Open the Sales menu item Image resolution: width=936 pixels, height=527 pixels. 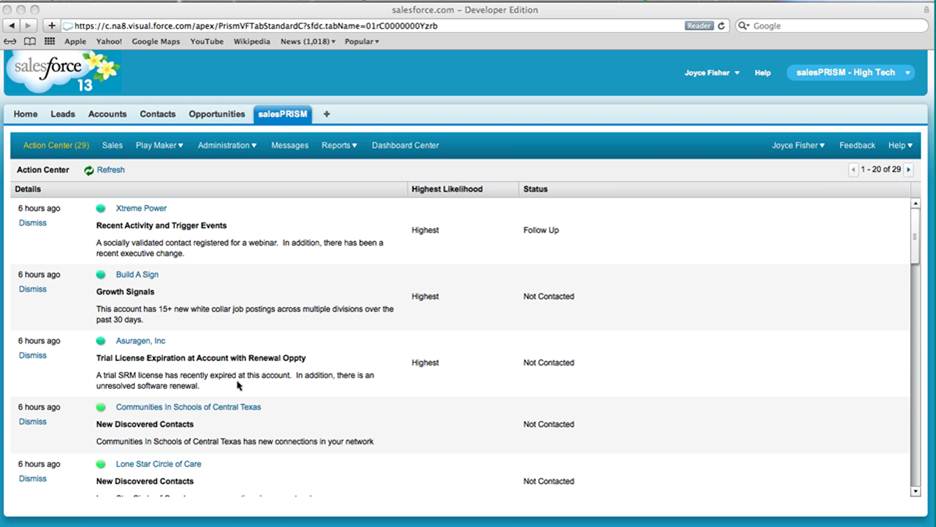[112, 146]
